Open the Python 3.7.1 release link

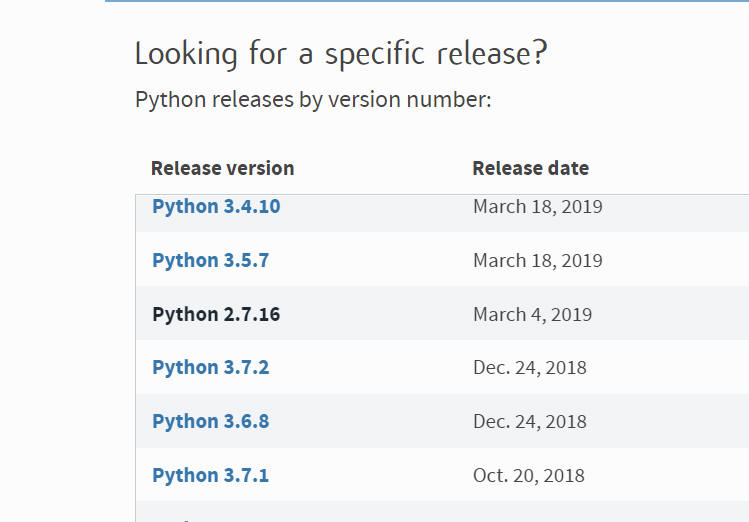pyautogui.click(x=210, y=475)
